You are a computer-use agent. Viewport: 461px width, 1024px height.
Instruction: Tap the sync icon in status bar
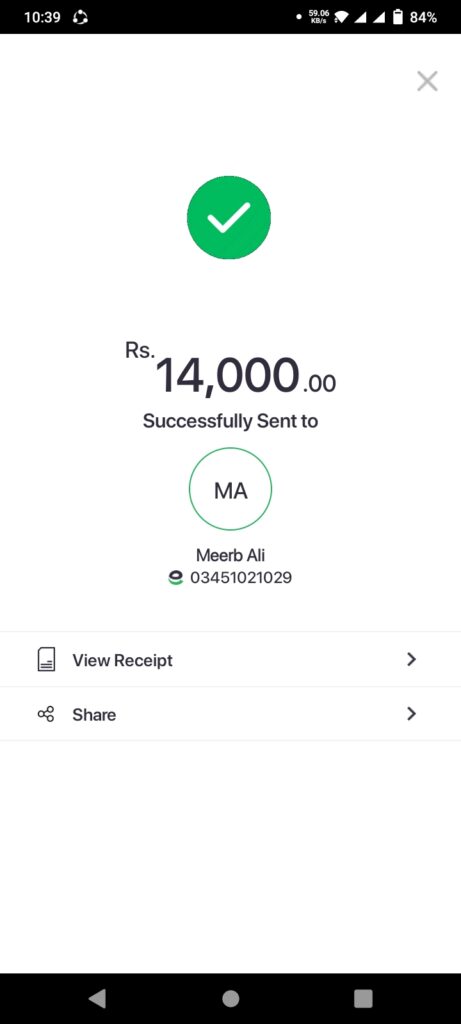pos(80,18)
